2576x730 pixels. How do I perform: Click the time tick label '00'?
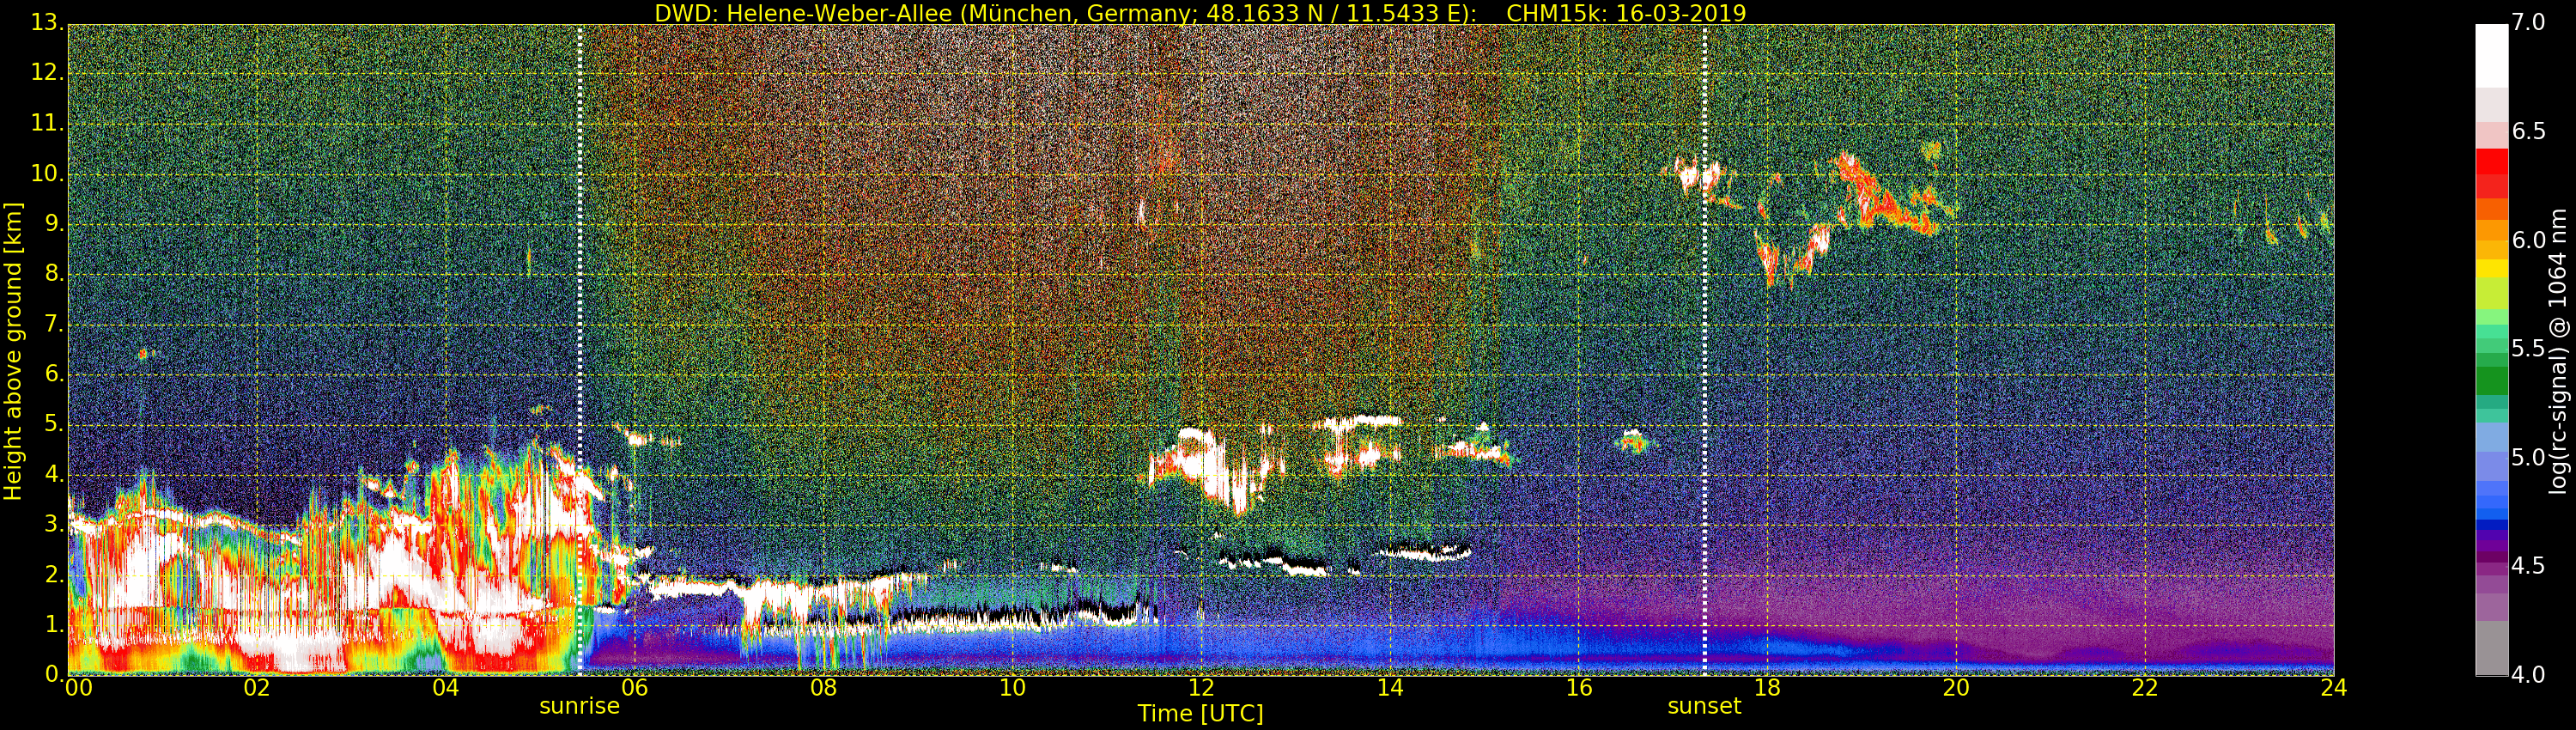78,688
